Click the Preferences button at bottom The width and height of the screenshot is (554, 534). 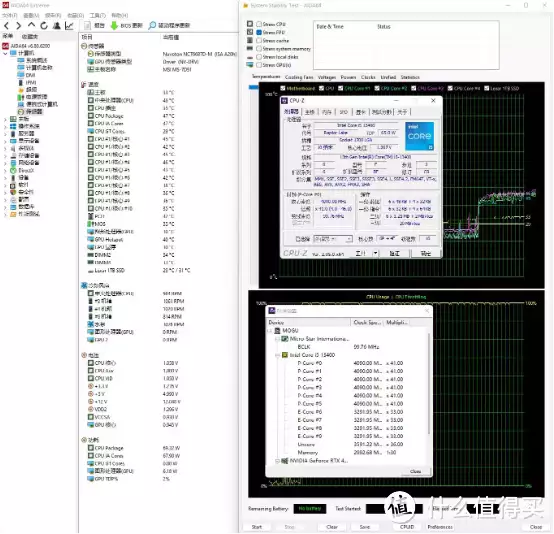point(440,527)
